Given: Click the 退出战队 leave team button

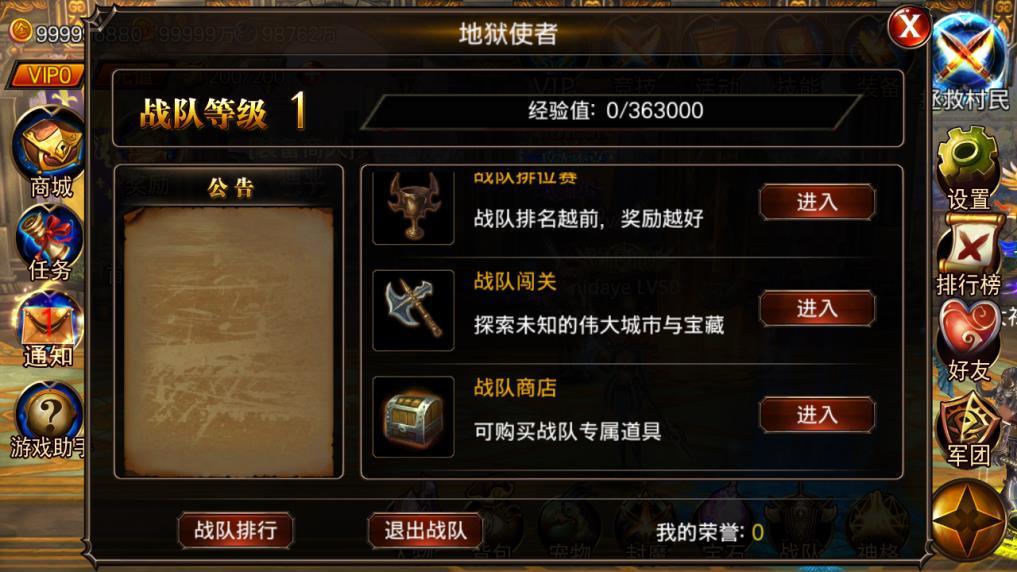Looking at the screenshot, I should tap(425, 530).
